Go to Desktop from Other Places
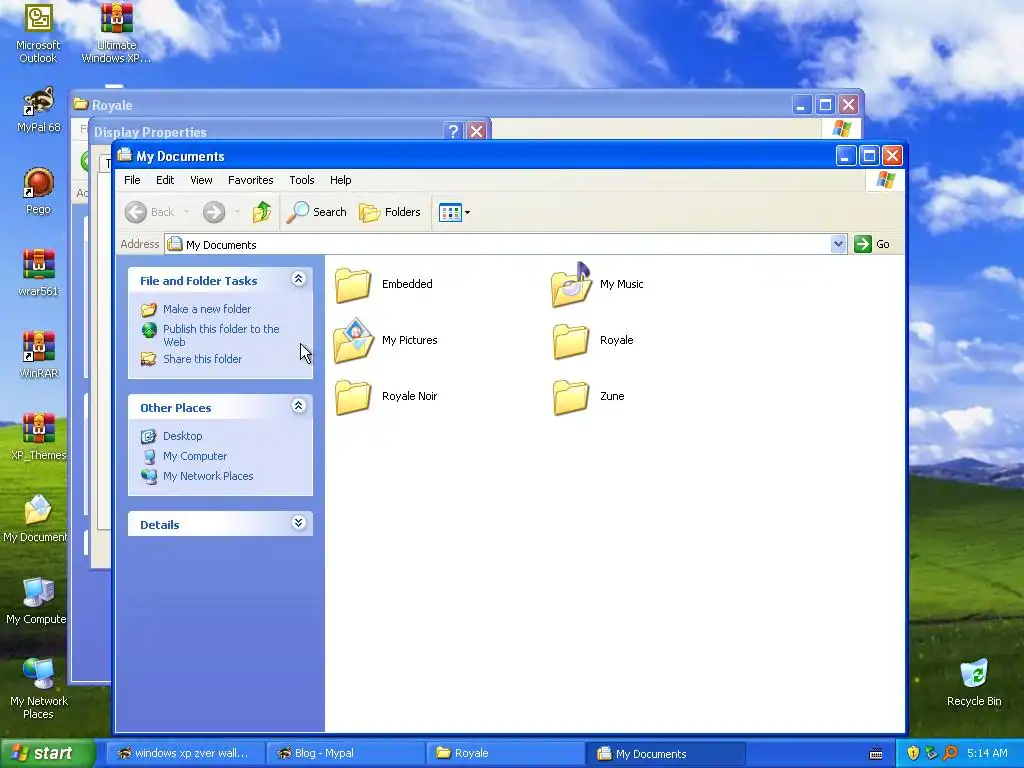The width and height of the screenshot is (1024, 768). (182, 436)
